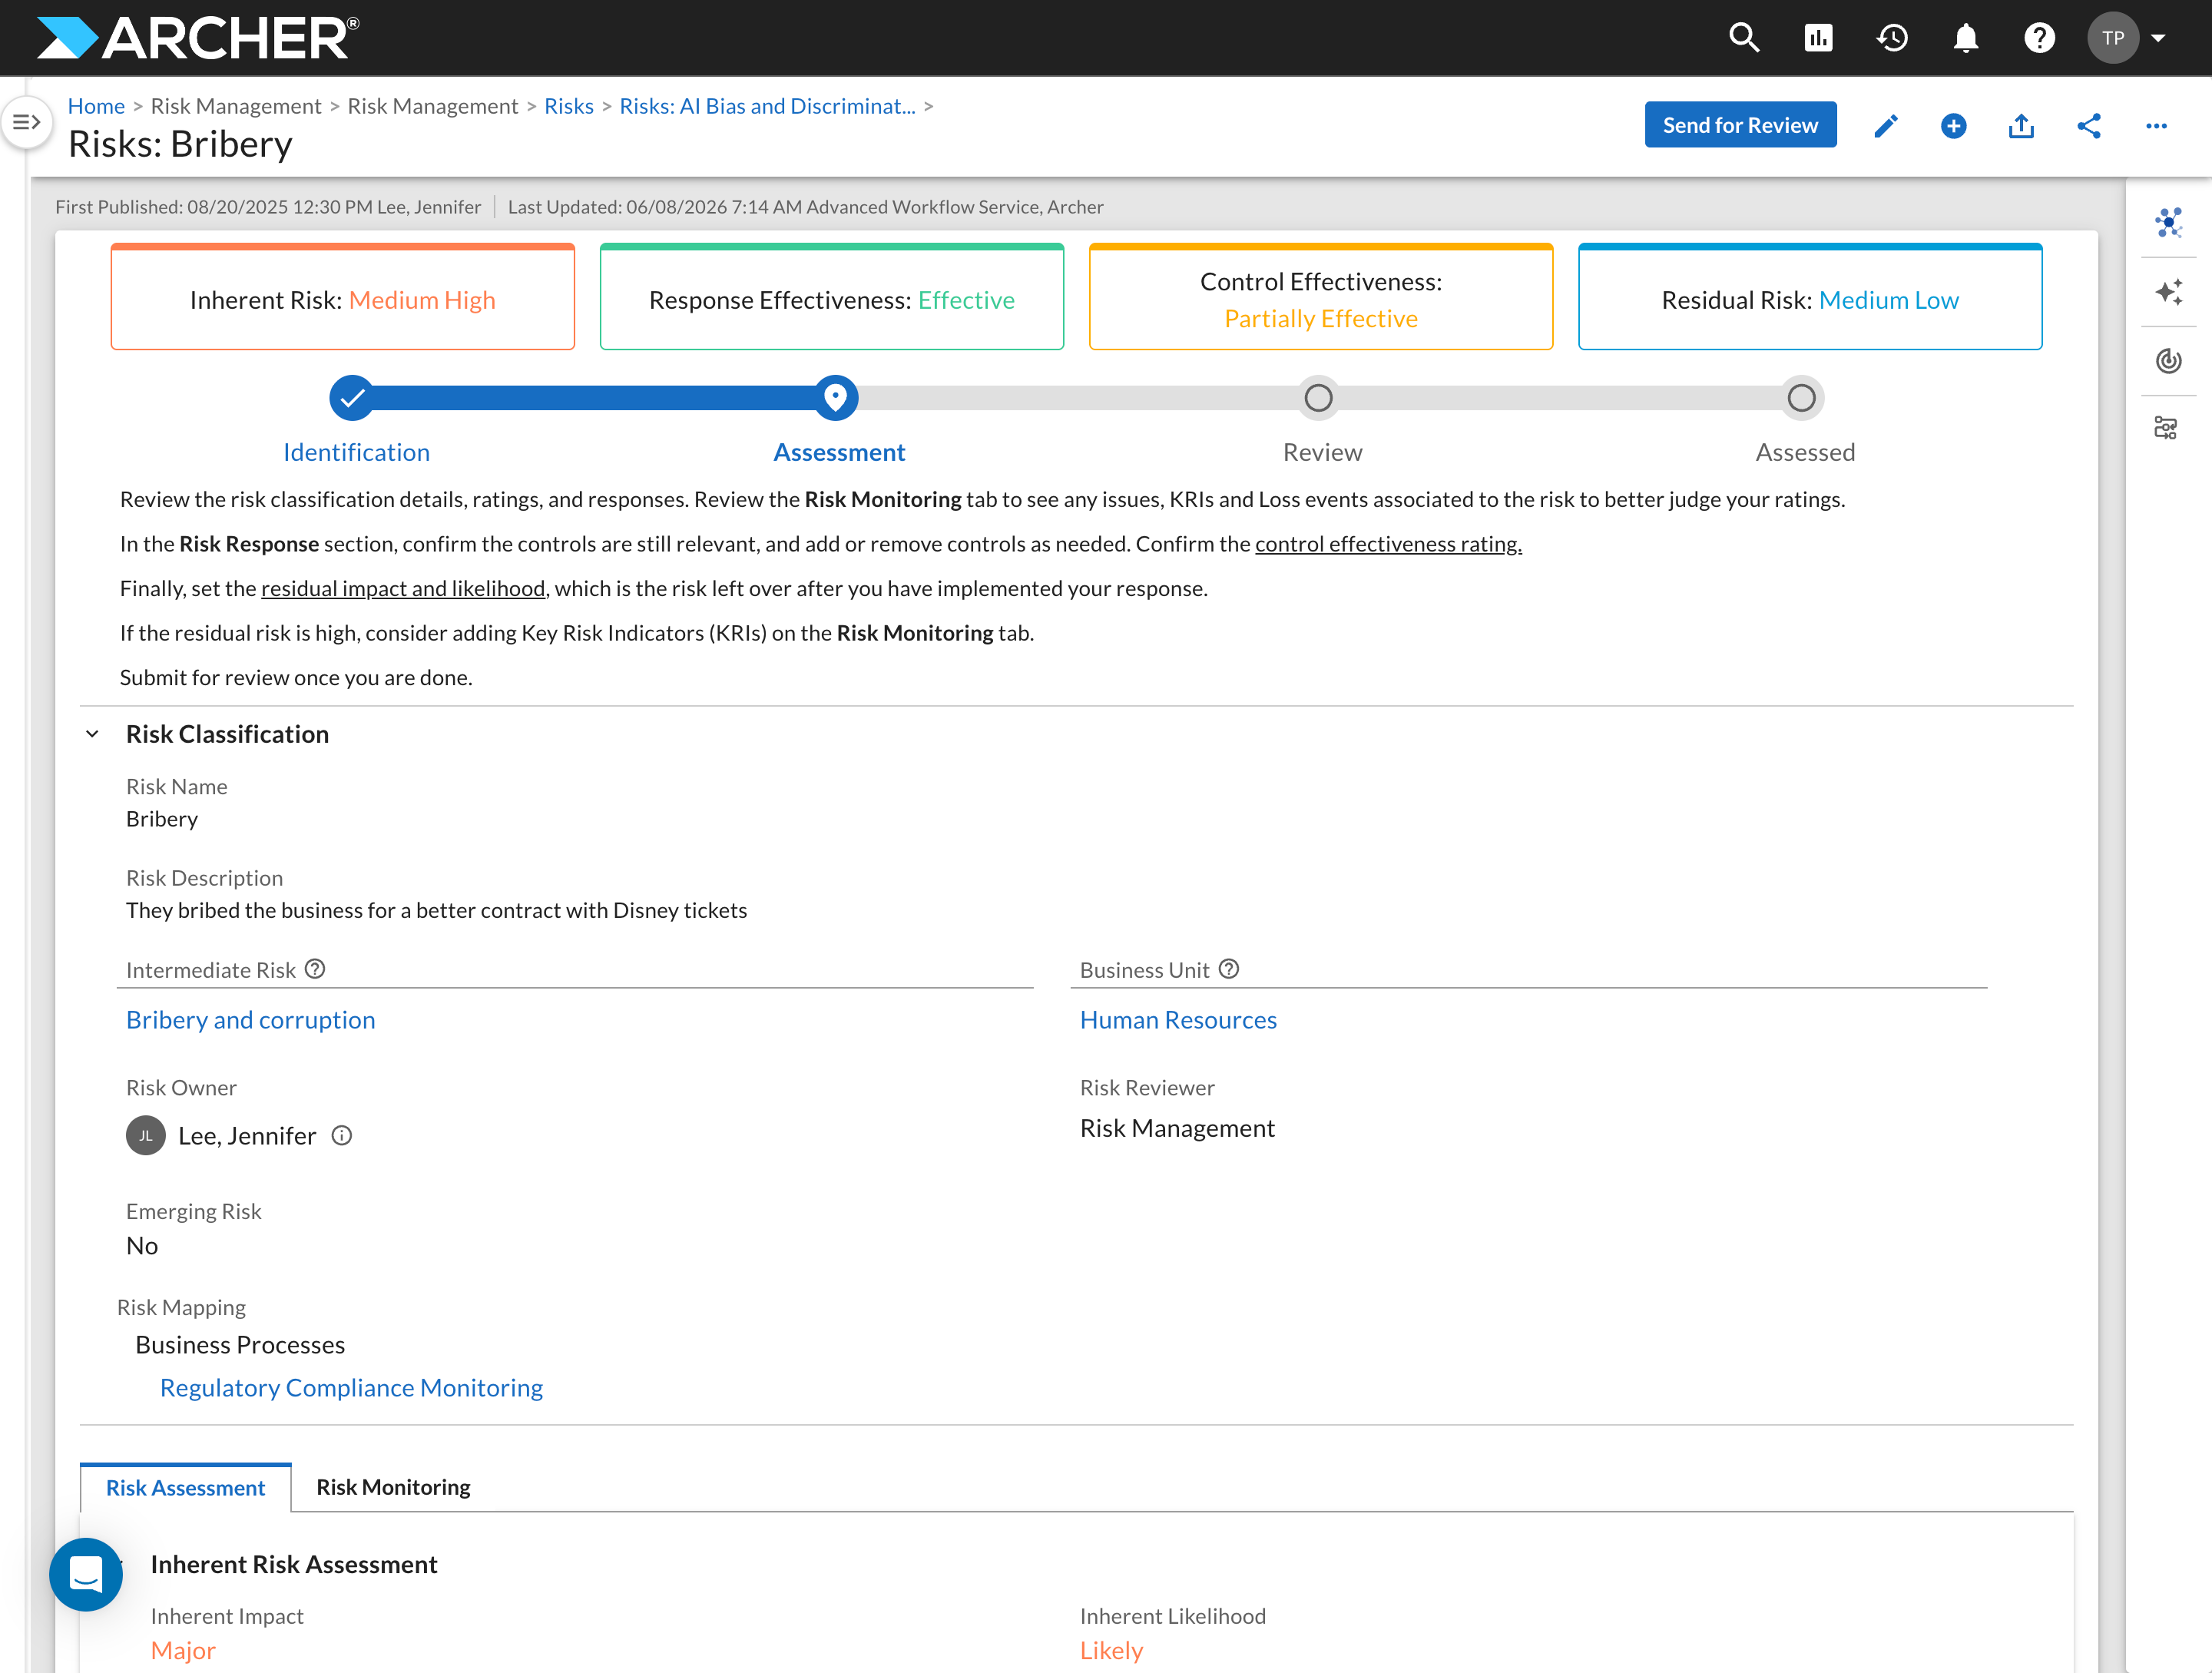Open the reports dashboard icon

[1818, 38]
